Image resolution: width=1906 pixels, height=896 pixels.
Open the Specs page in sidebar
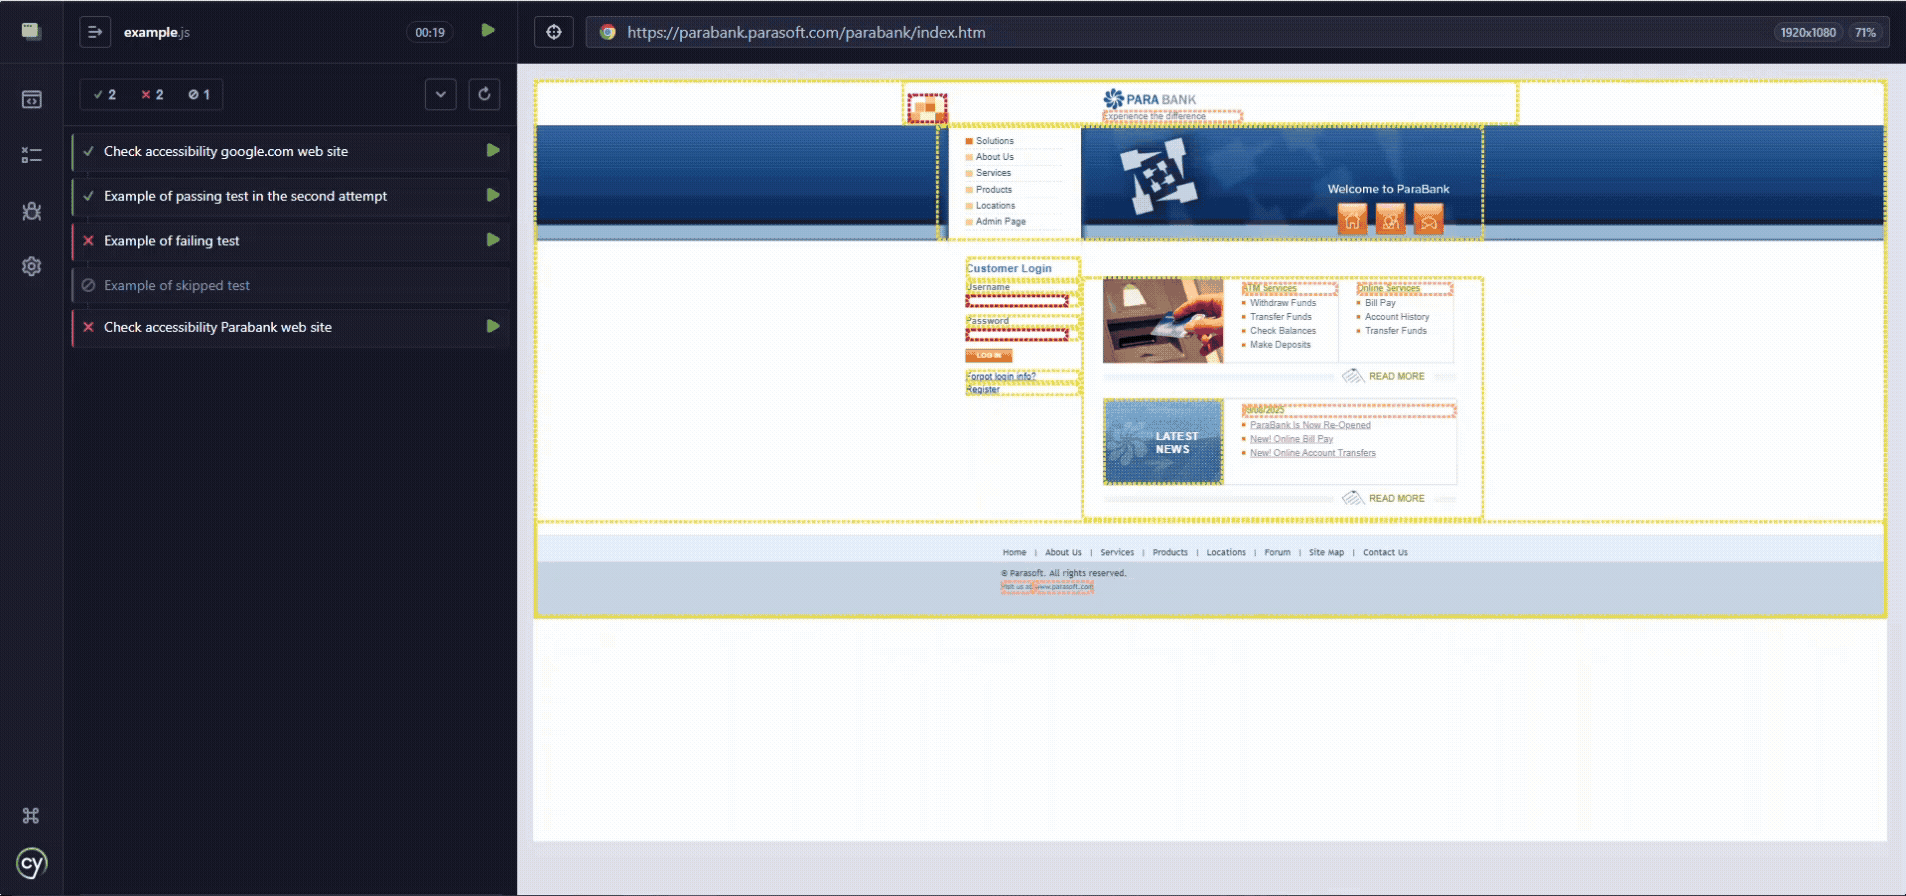pyautogui.click(x=31, y=99)
